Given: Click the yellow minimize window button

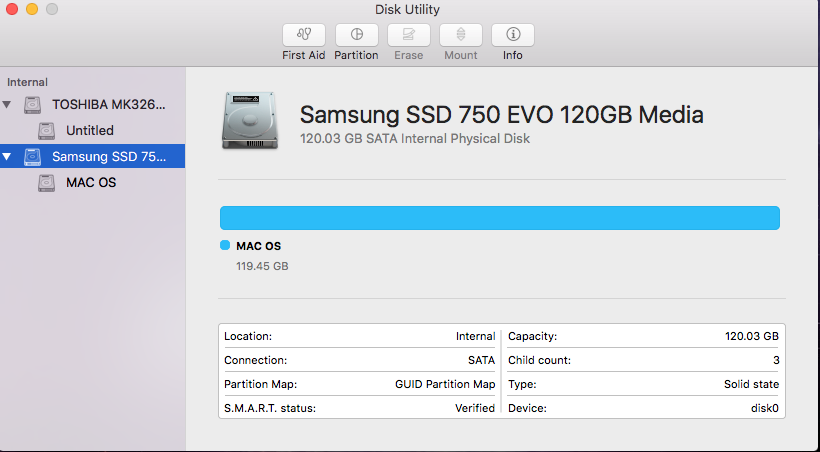Looking at the screenshot, I should click(31, 10).
